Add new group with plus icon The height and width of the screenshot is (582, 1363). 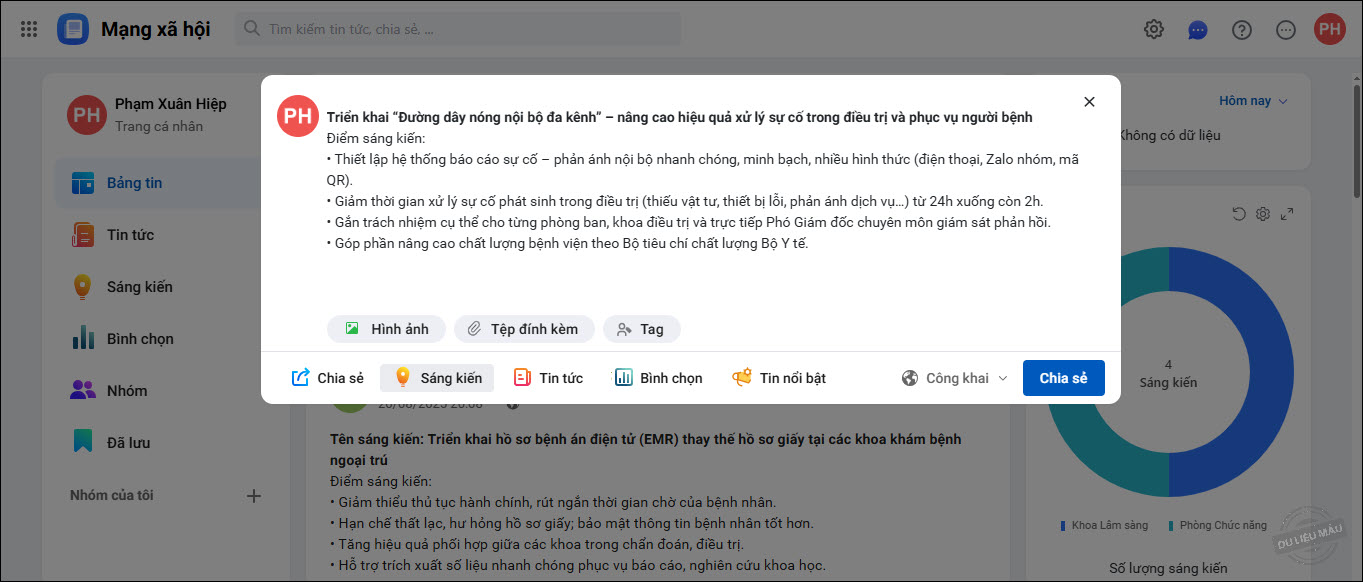tap(254, 495)
